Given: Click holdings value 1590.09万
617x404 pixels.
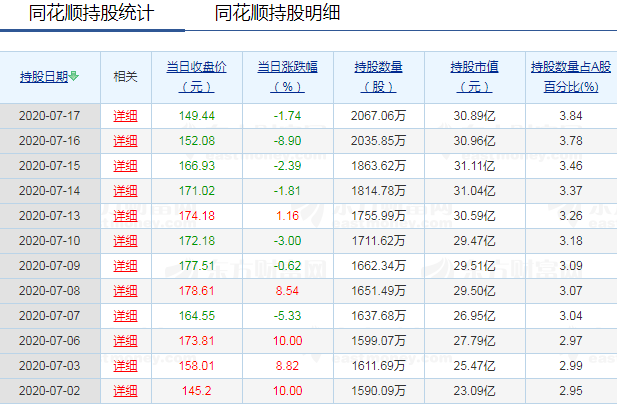Looking at the screenshot, I should click(x=378, y=391).
